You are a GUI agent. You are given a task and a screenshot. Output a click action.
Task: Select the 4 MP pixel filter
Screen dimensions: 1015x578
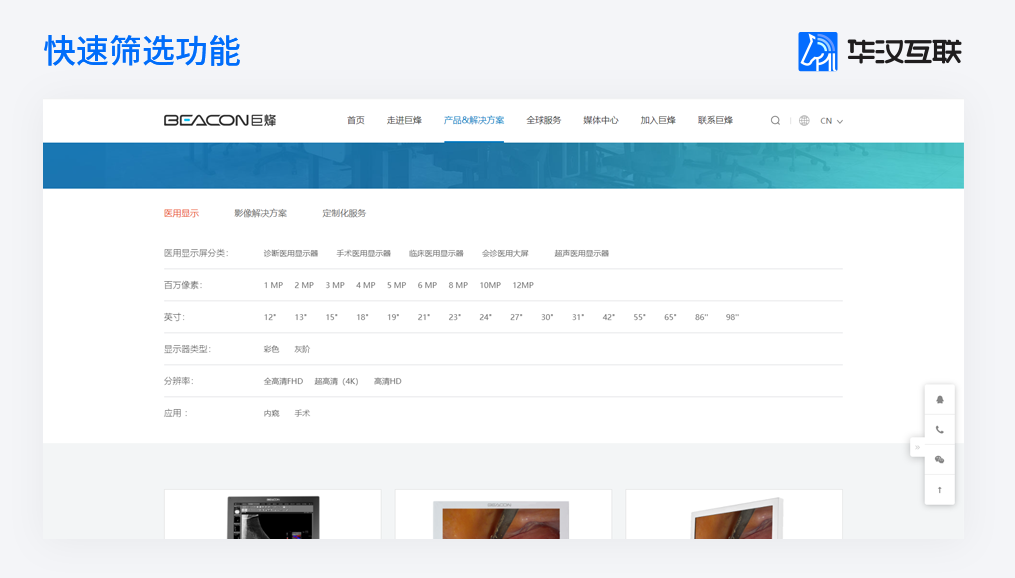[x=366, y=285]
